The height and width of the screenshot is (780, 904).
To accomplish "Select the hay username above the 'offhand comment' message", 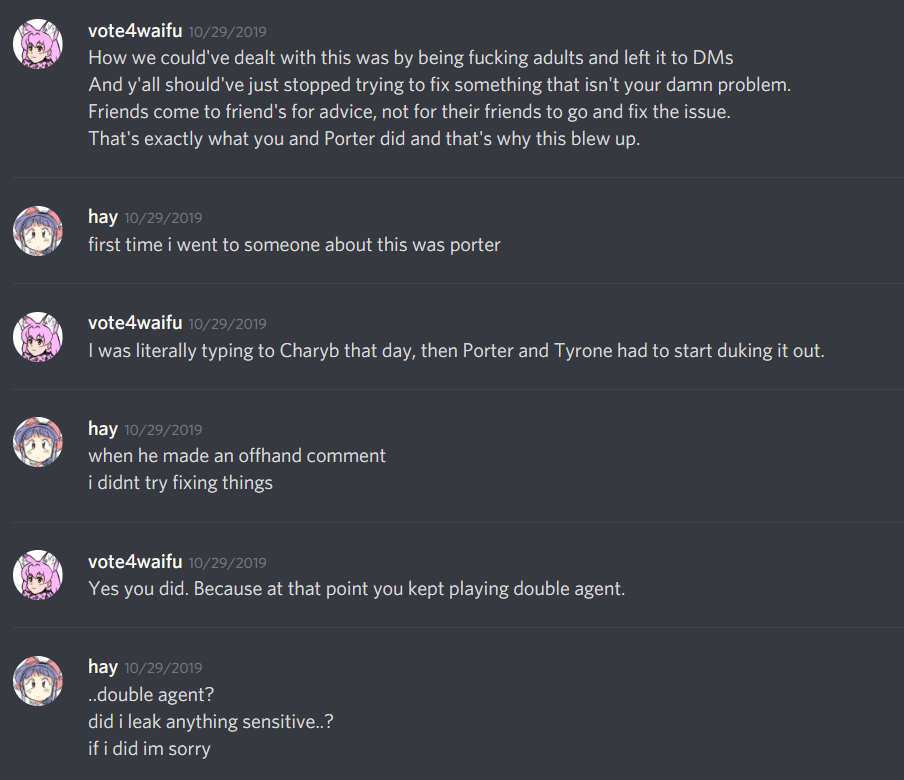I will click(x=103, y=429).
